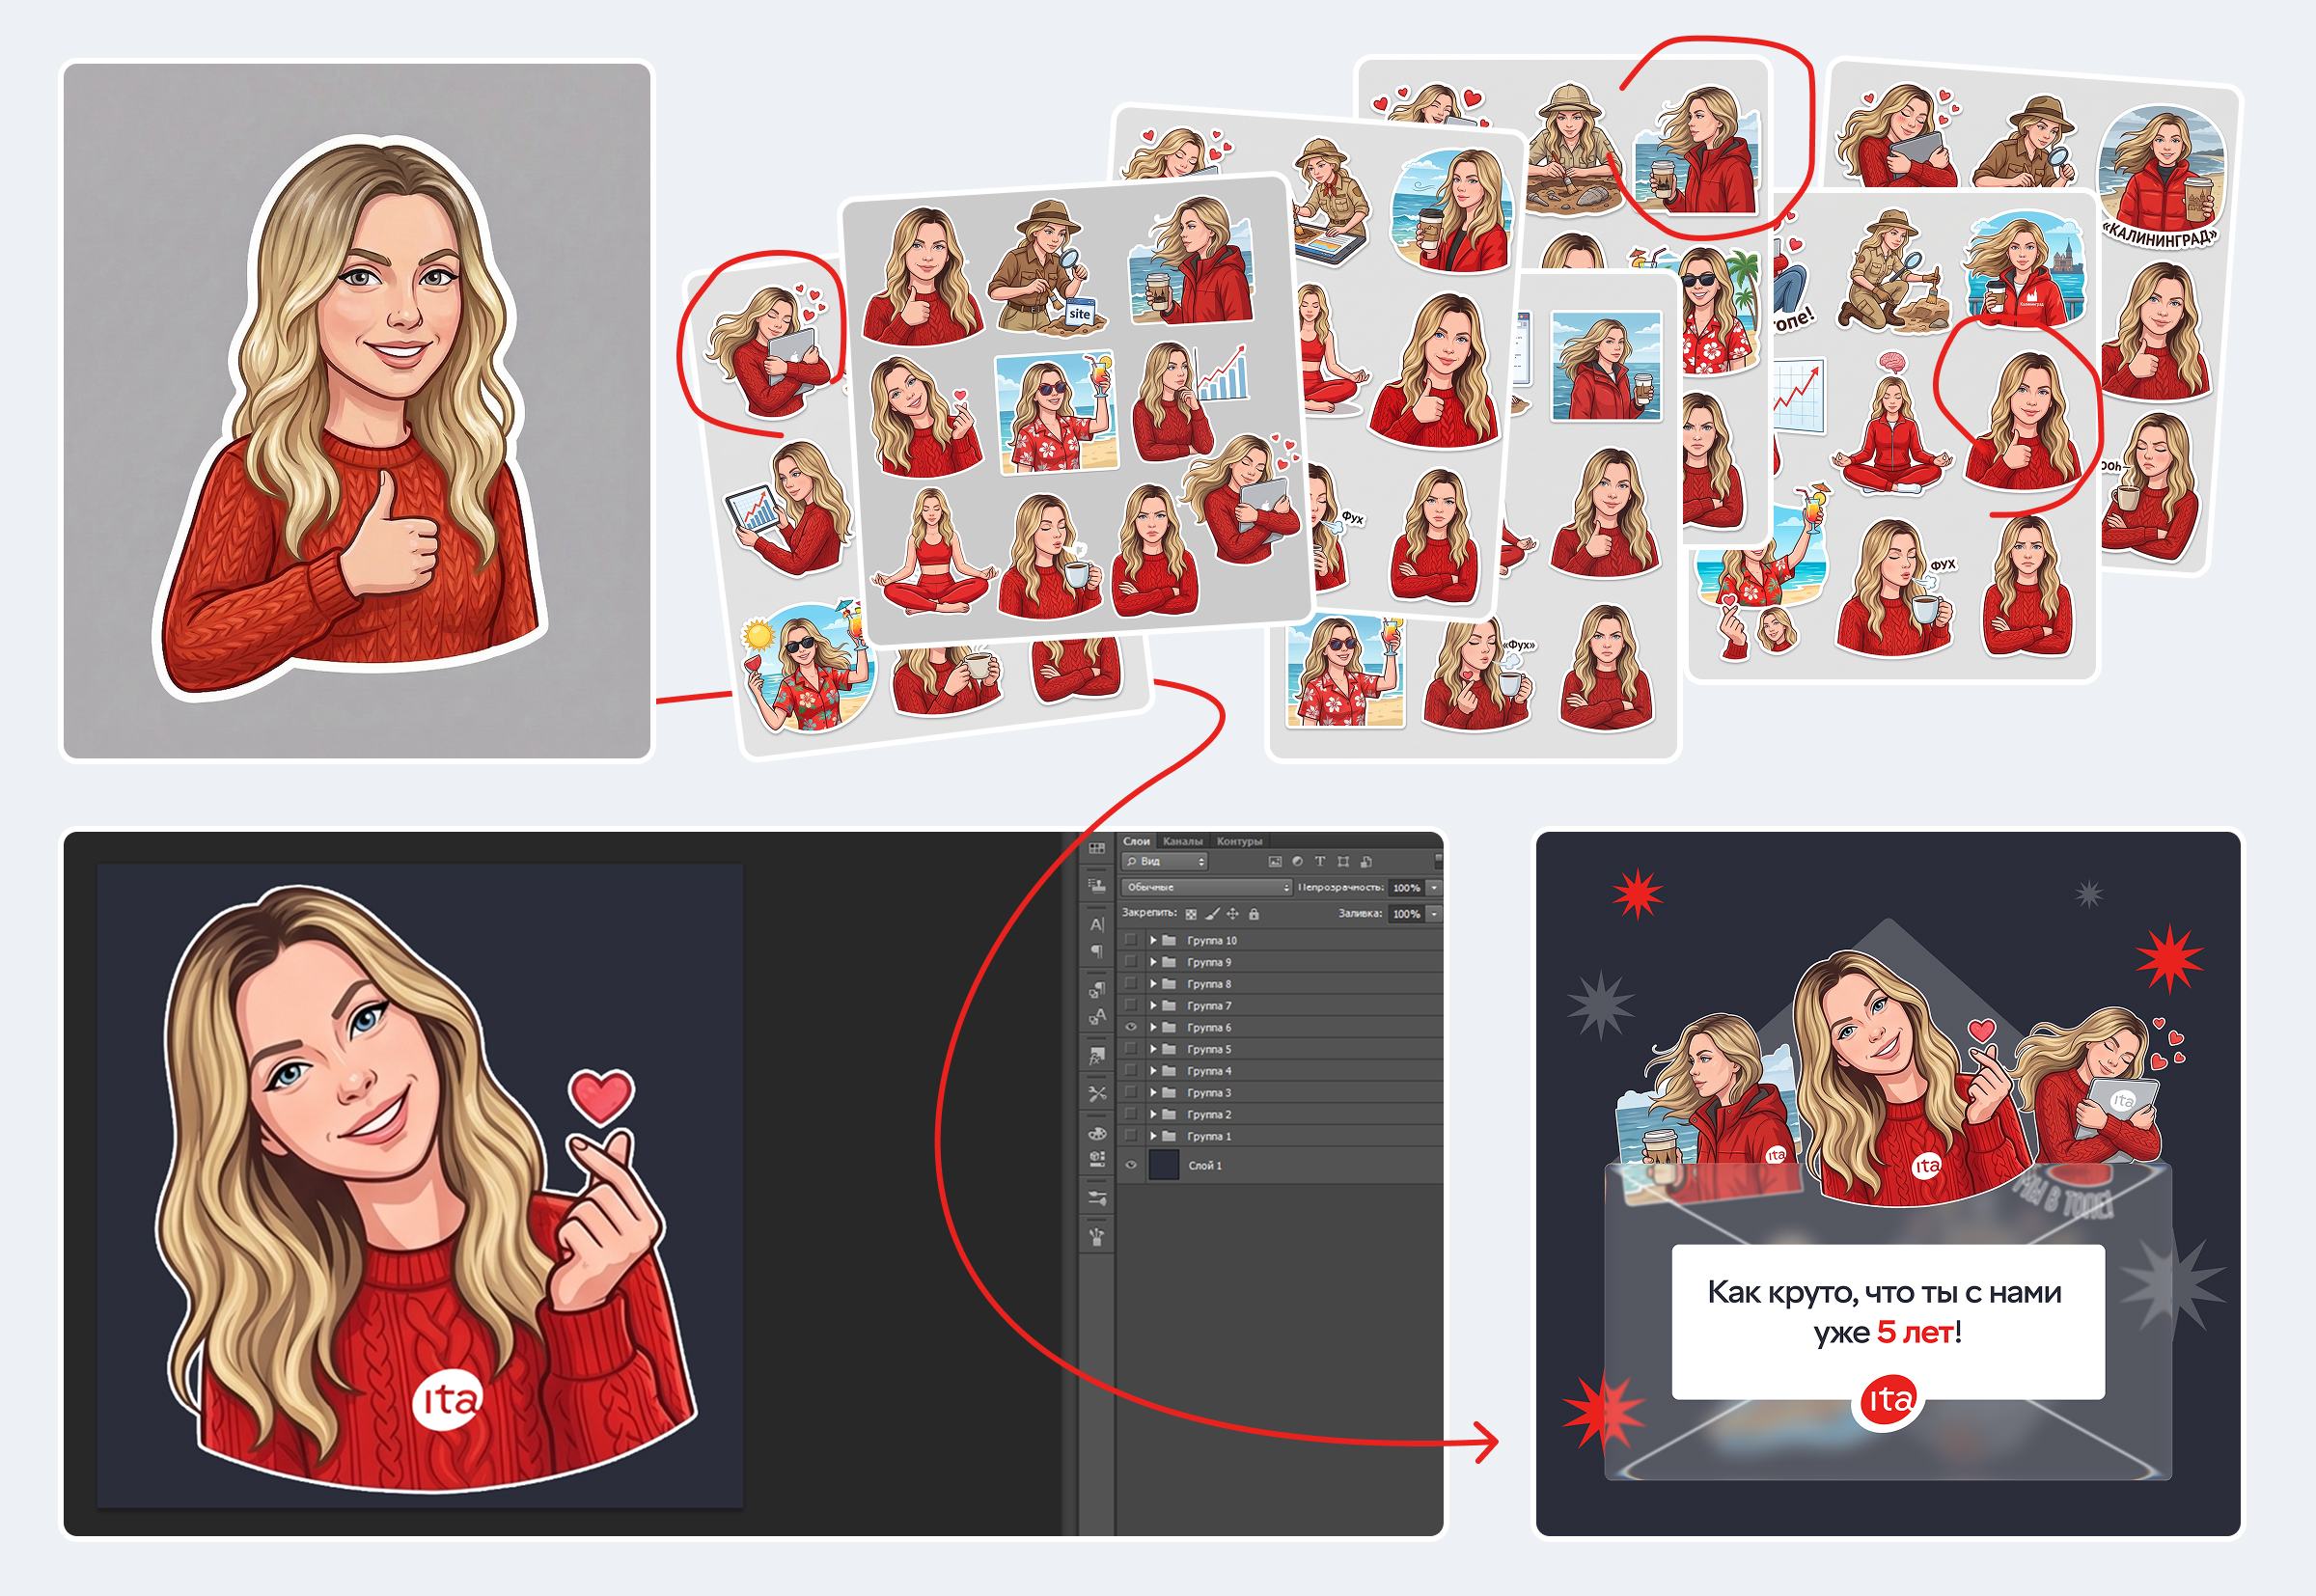Show the Группа 8 layer group
2316x1596 pixels.
tap(1131, 984)
